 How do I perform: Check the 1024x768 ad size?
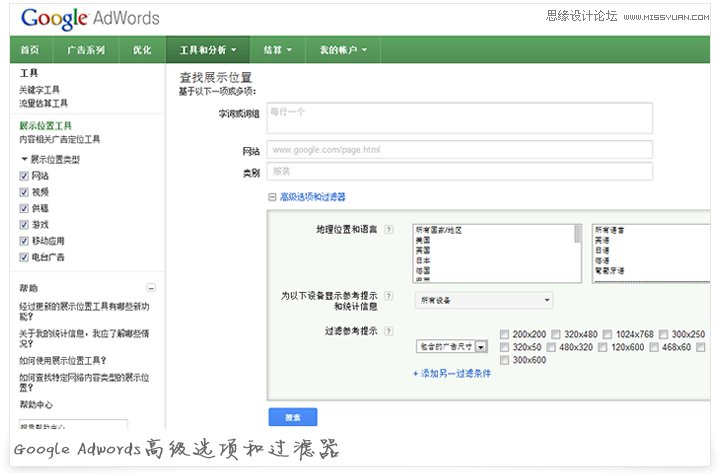coord(608,334)
